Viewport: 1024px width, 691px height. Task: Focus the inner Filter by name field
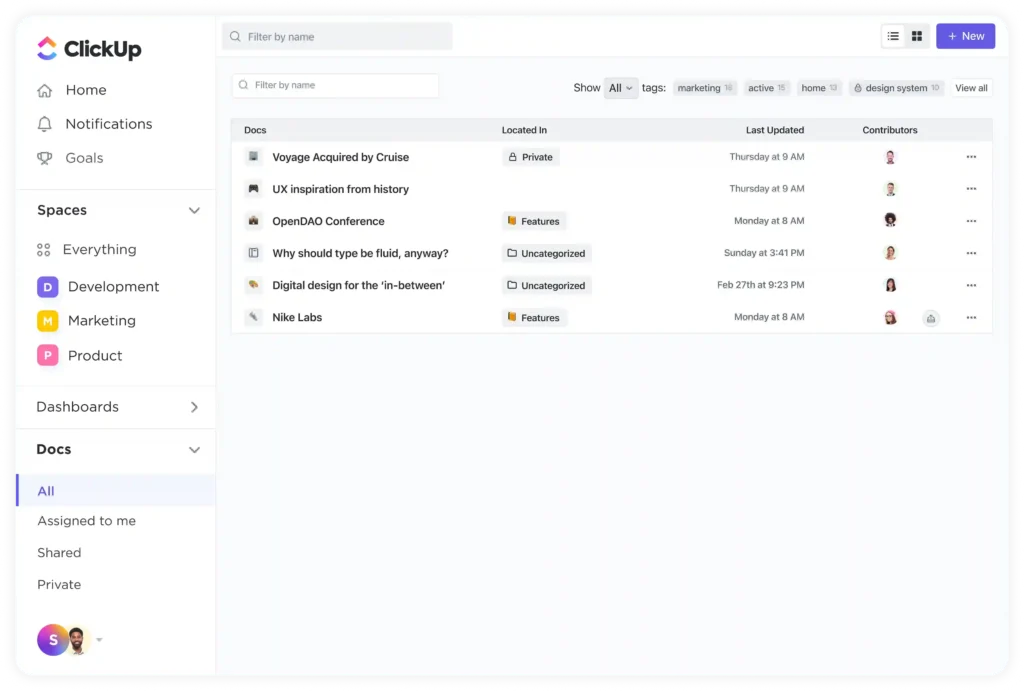point(335,86)
